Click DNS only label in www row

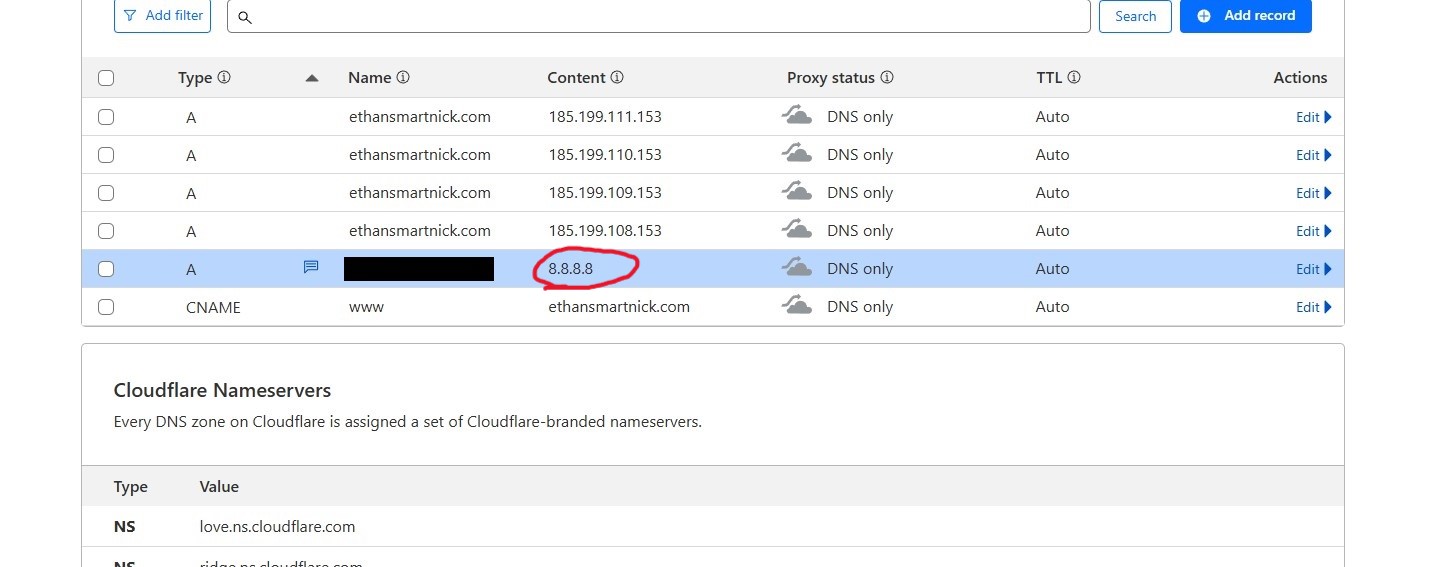click(x=860, y=307)
